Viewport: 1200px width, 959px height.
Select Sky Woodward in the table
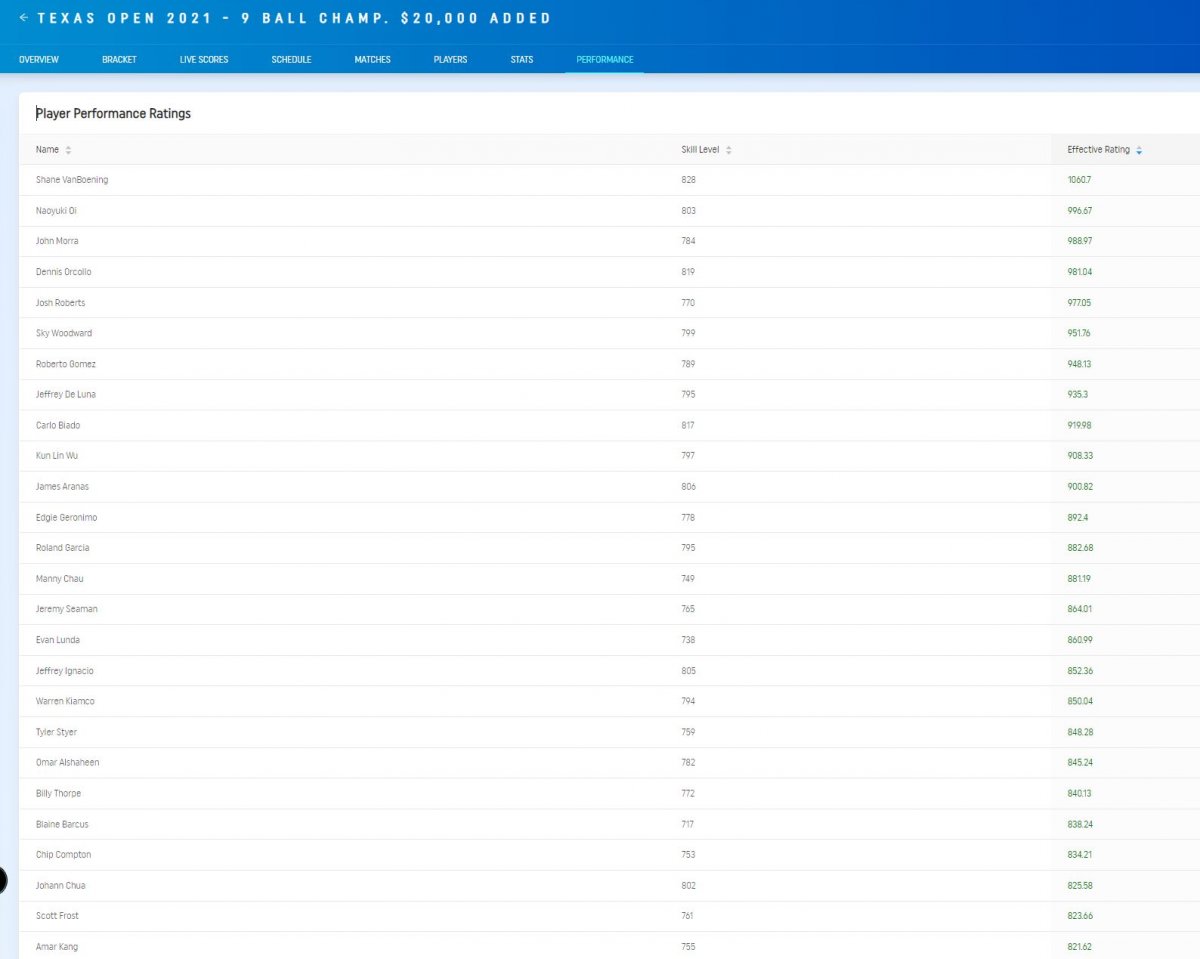64,333
